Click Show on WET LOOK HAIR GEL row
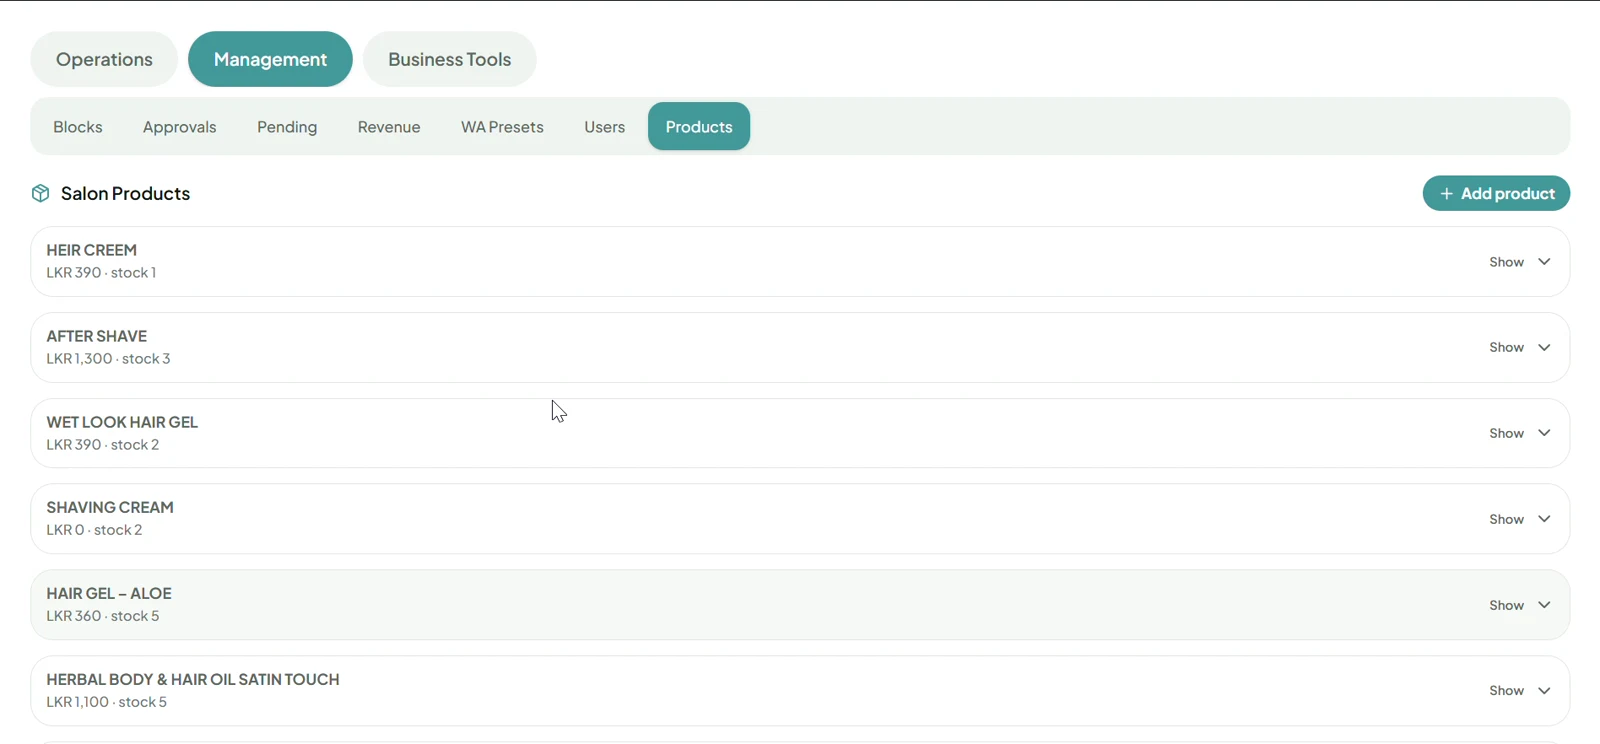1600x744 pixels. coord(1506,433)
